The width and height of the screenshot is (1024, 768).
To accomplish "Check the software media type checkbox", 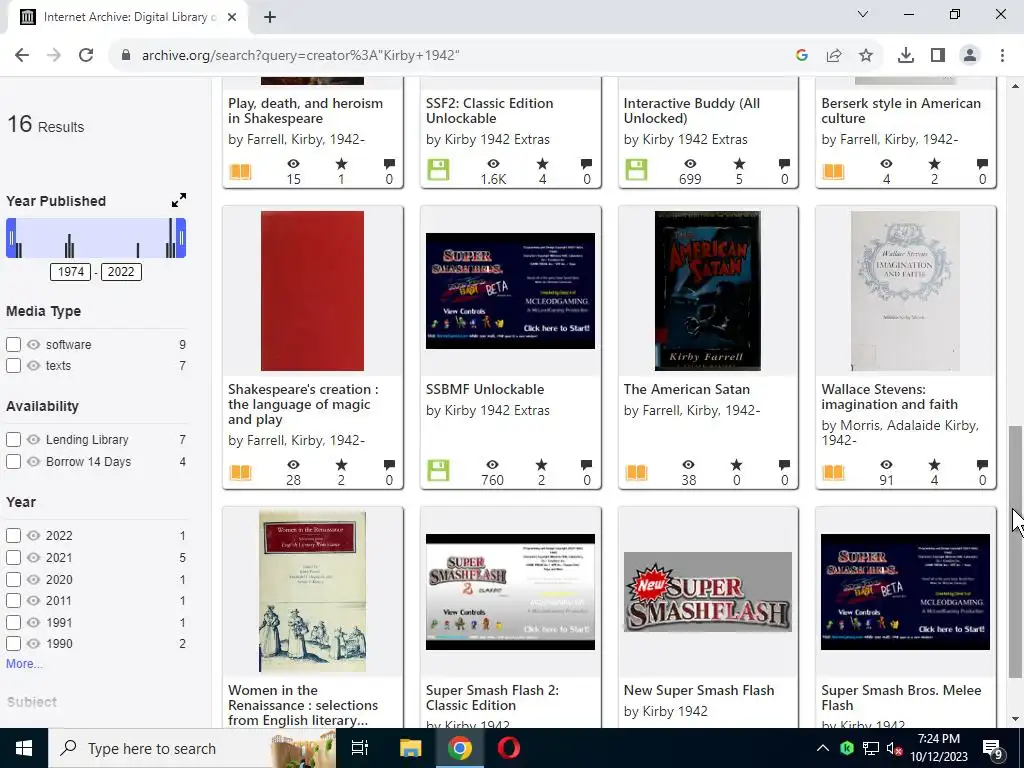I will [13, 344].
